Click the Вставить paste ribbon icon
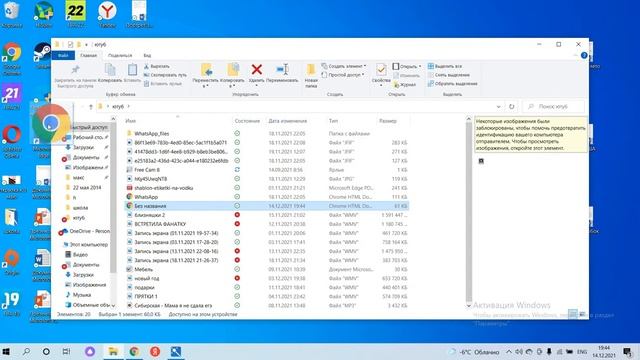 132,73
